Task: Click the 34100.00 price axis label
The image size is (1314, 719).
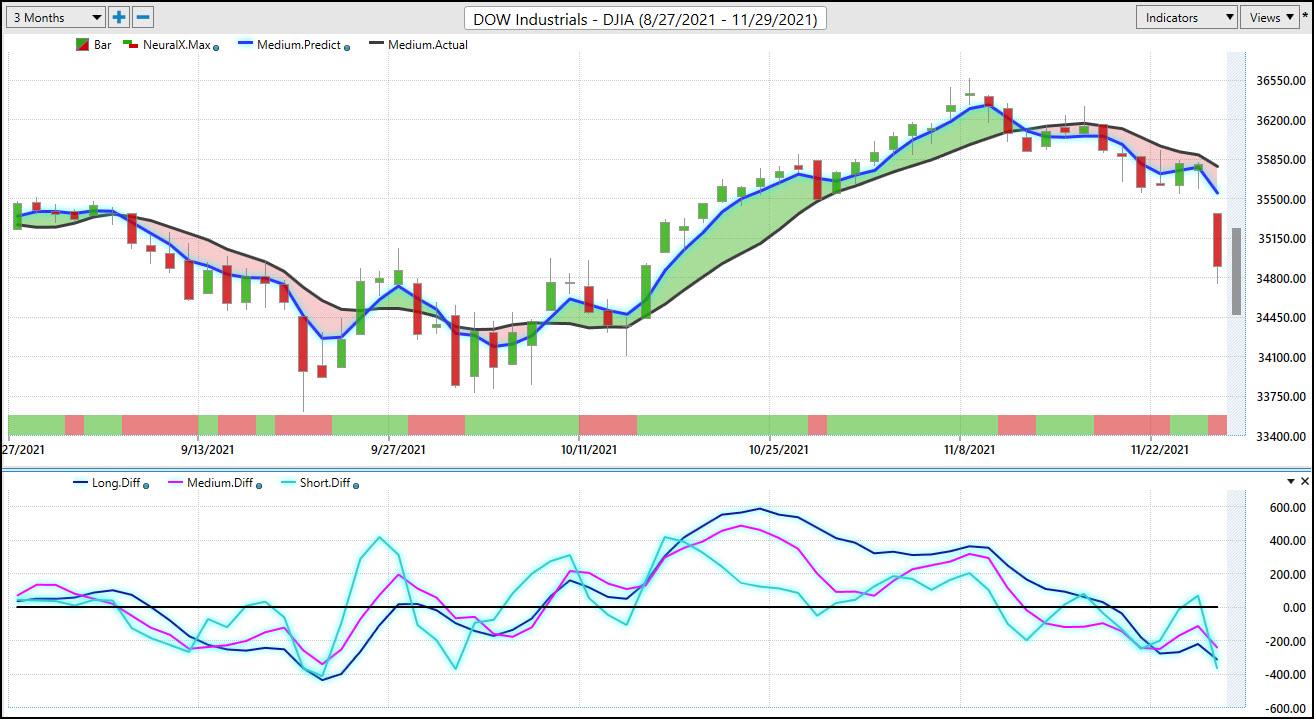Action: [1281, 357]
